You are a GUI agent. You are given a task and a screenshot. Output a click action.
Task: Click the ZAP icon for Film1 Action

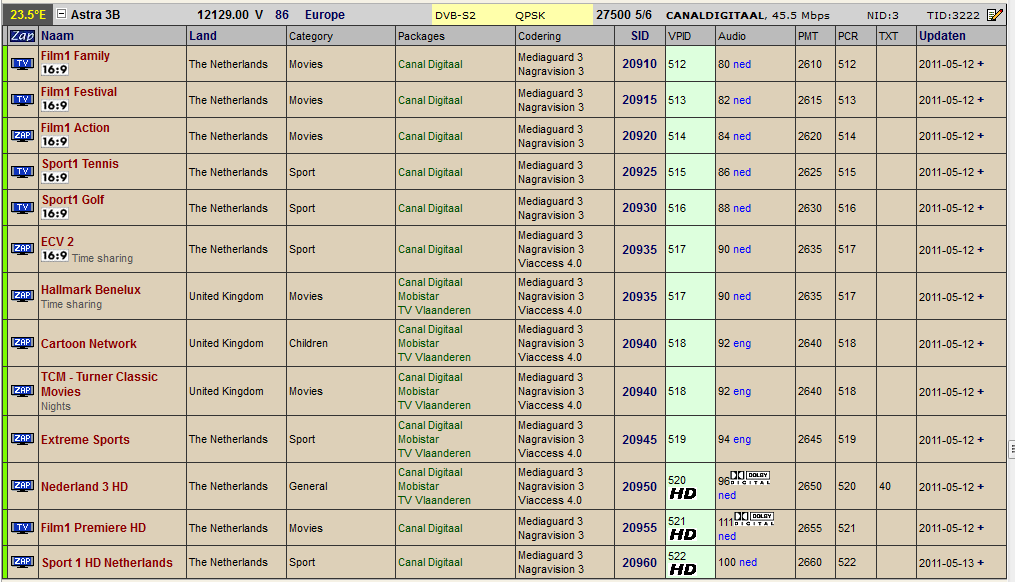point(22,136)
